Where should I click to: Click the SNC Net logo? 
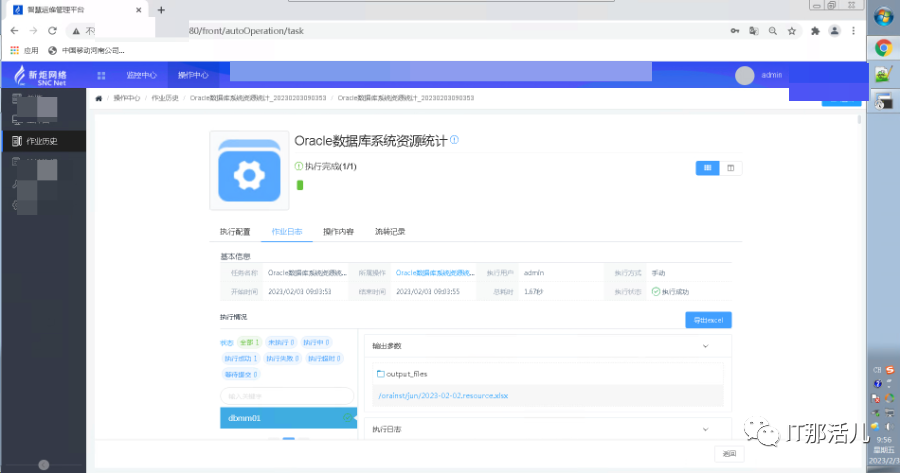[40, 75]
